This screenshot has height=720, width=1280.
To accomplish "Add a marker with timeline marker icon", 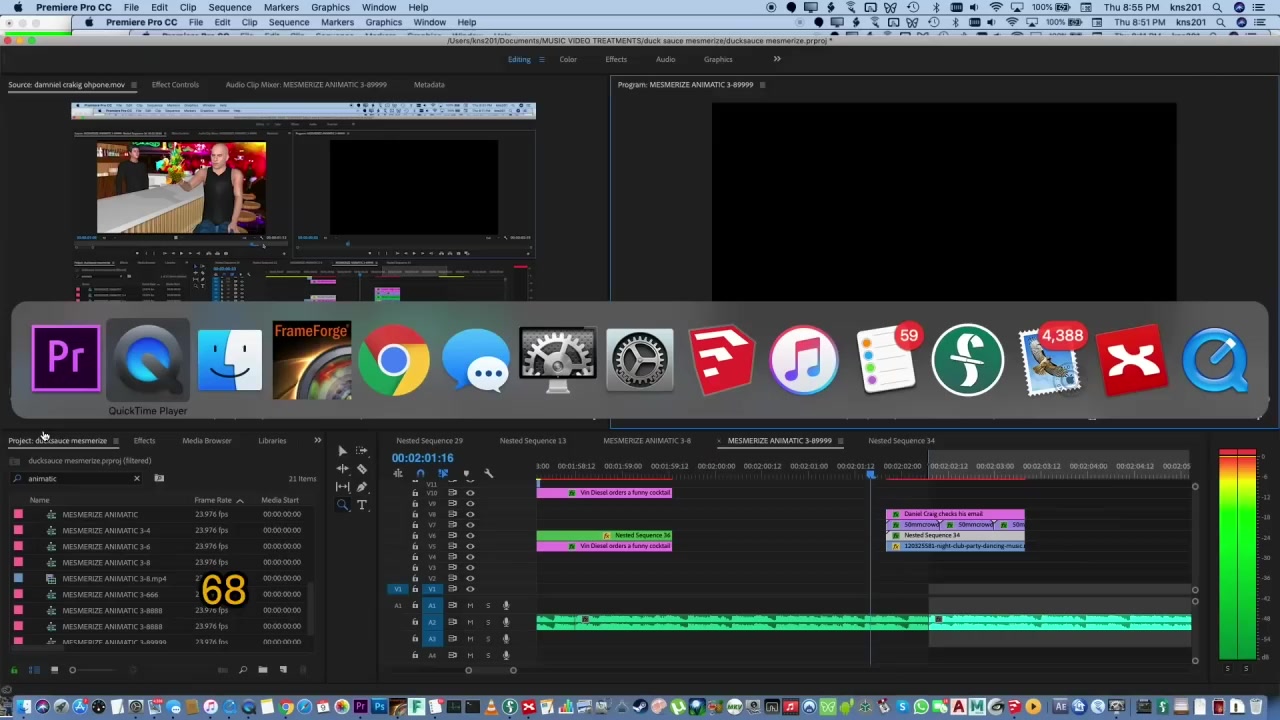I will point(466,473).
